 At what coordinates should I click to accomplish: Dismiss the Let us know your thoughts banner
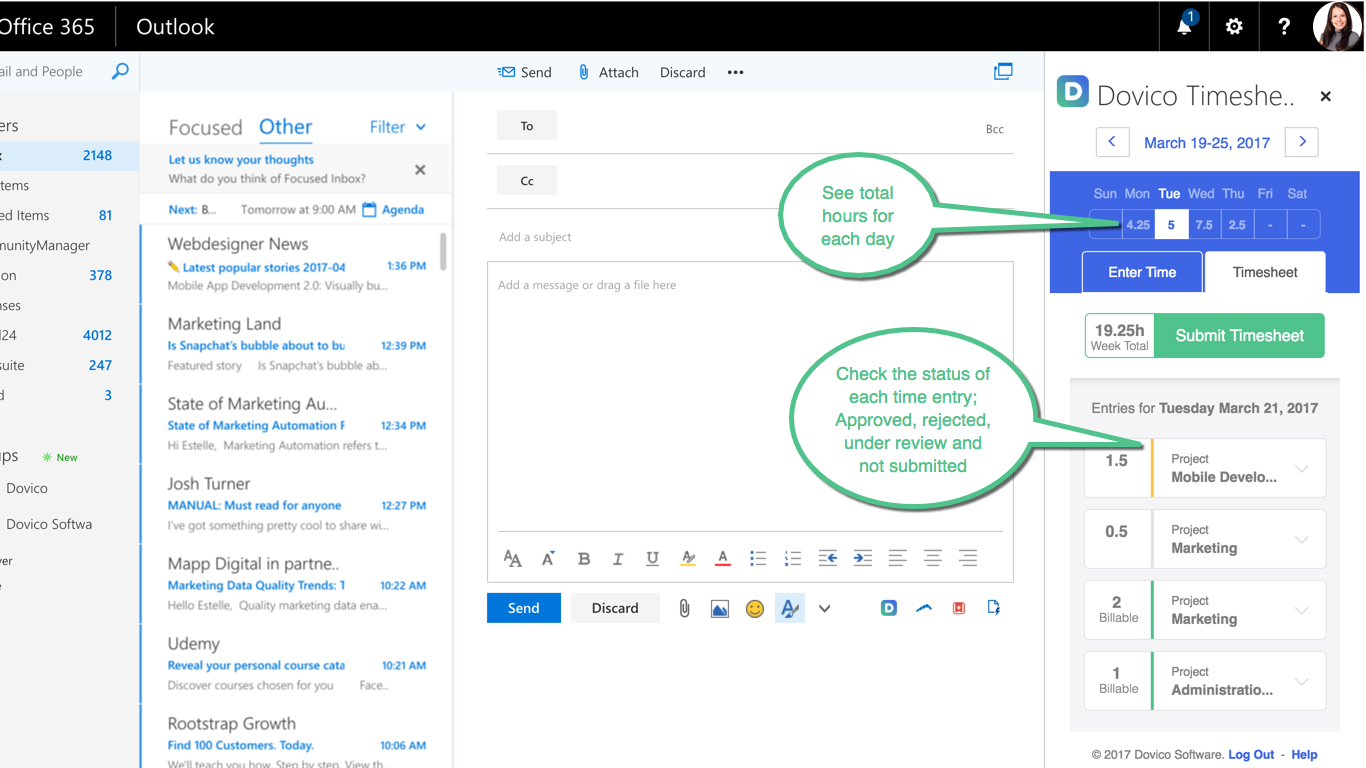point(420,169)
